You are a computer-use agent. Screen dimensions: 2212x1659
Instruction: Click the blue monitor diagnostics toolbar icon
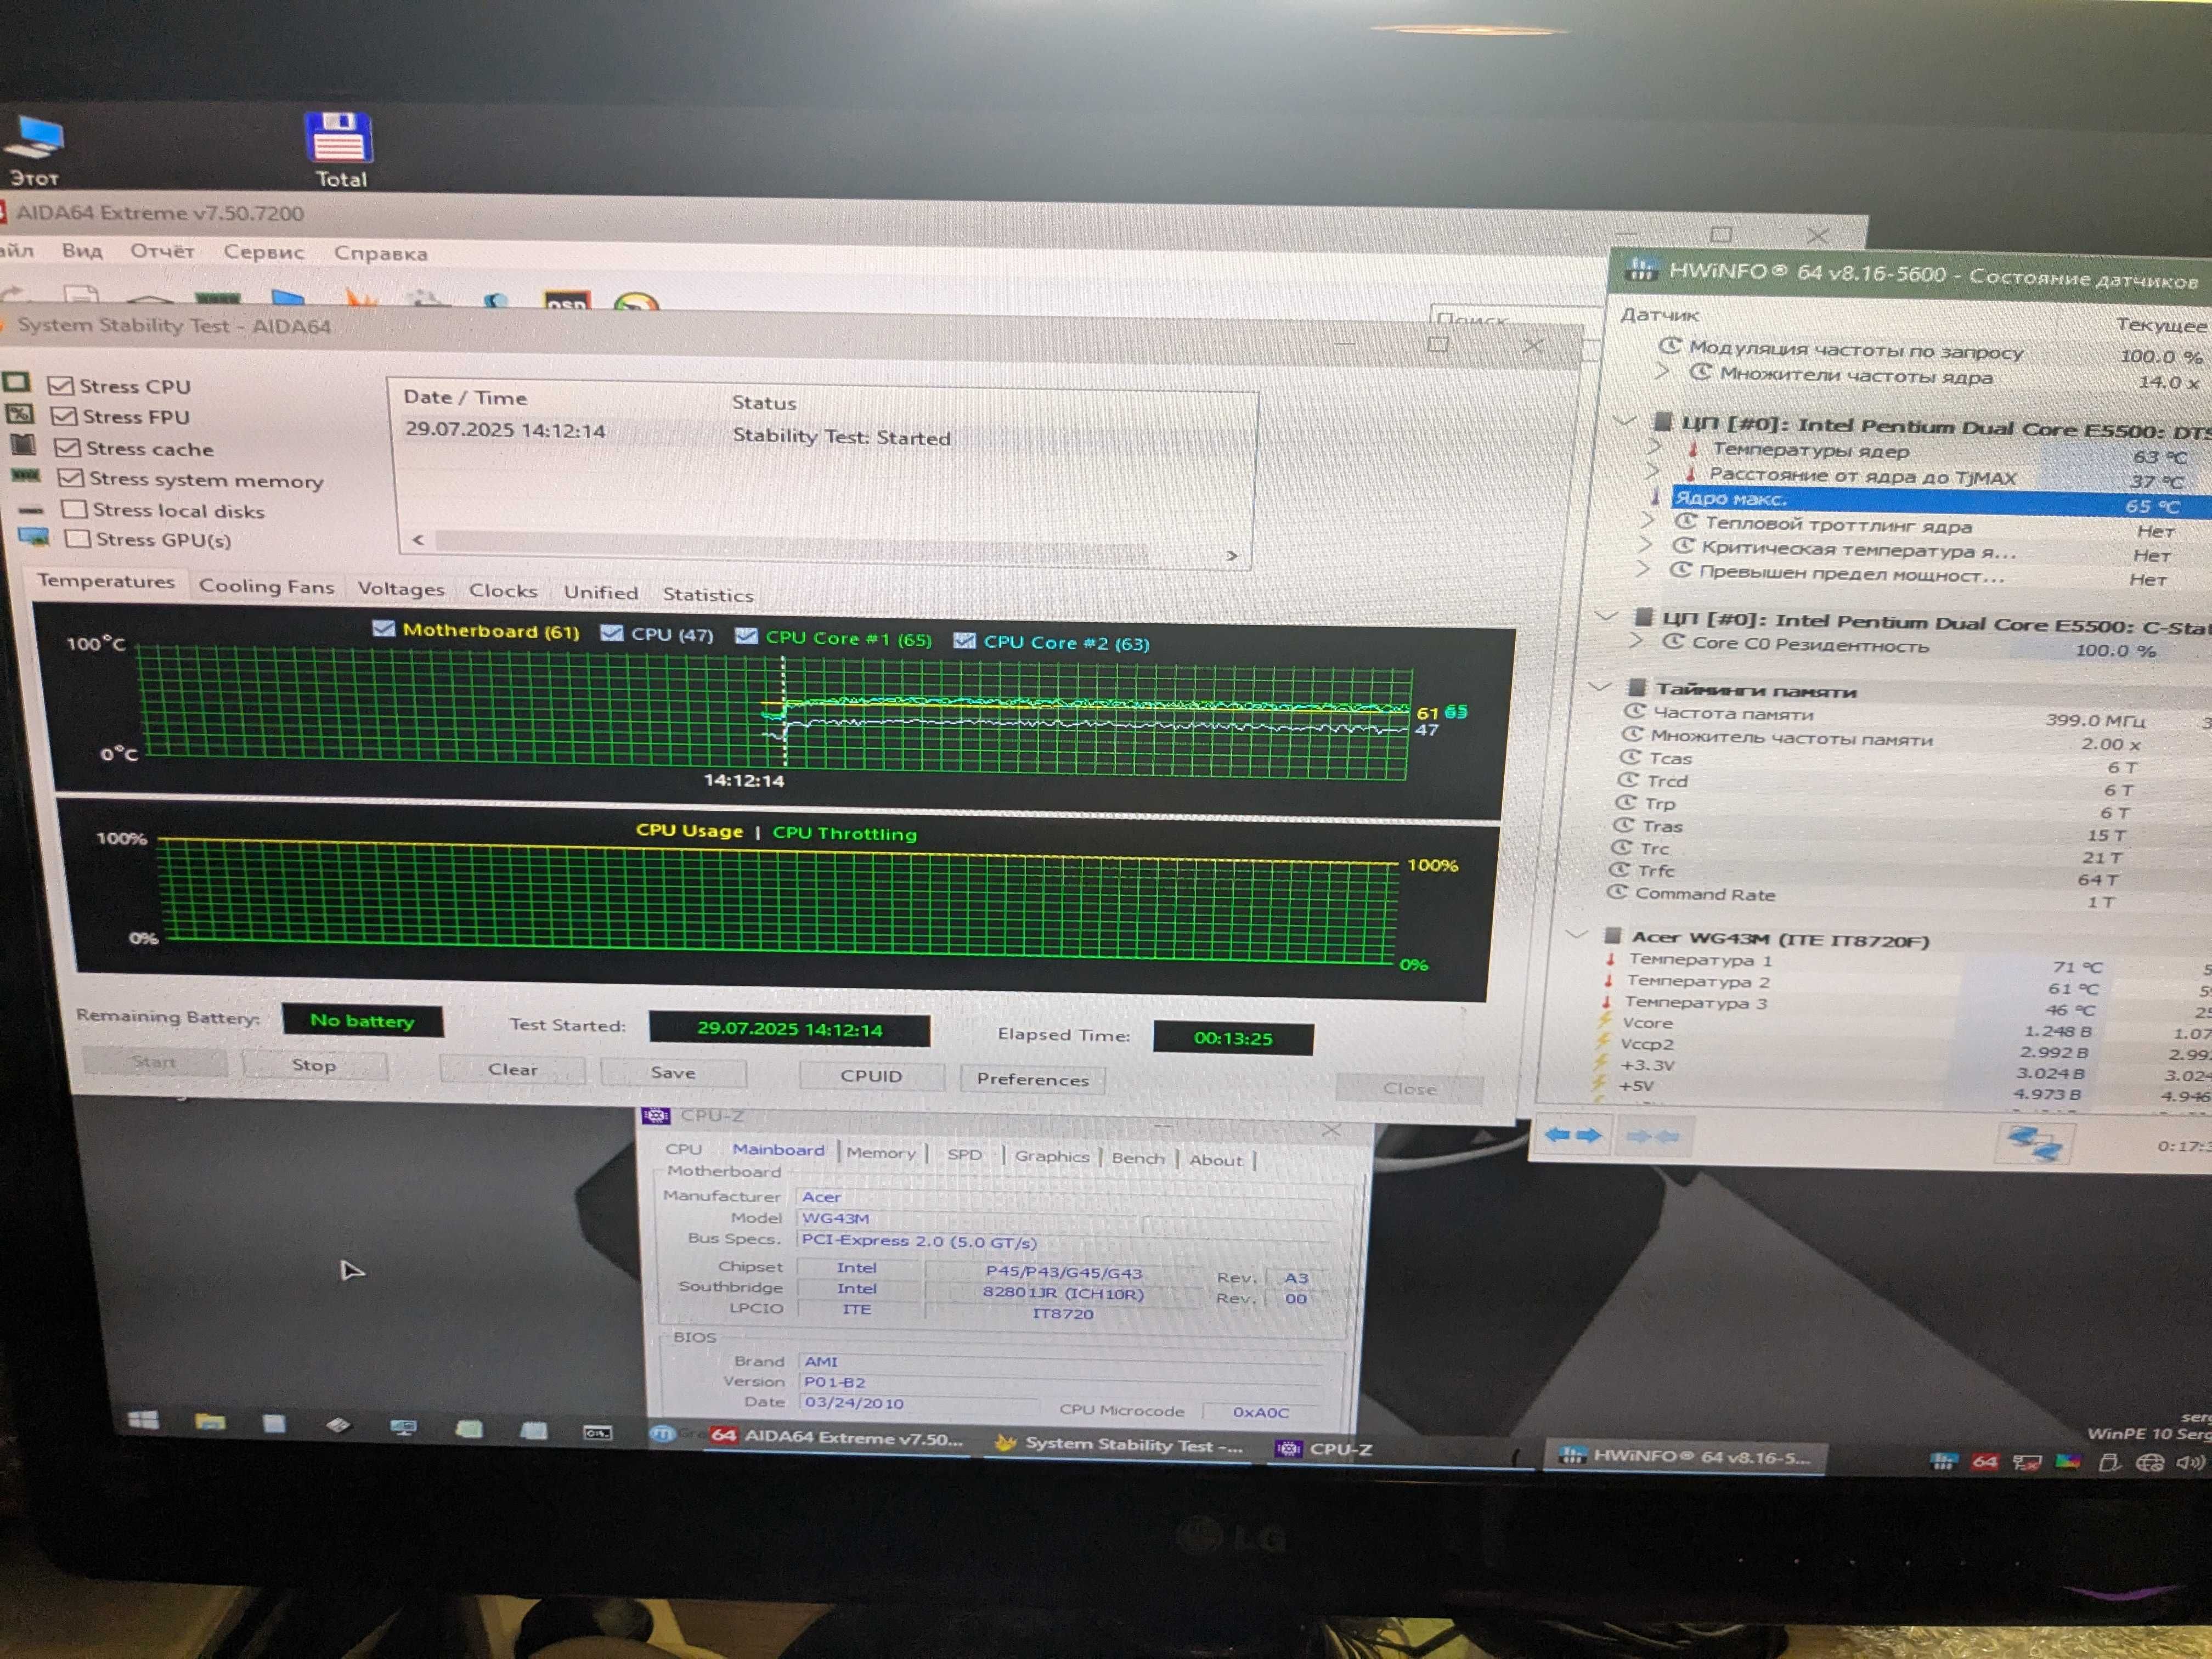tap(288, 297)
